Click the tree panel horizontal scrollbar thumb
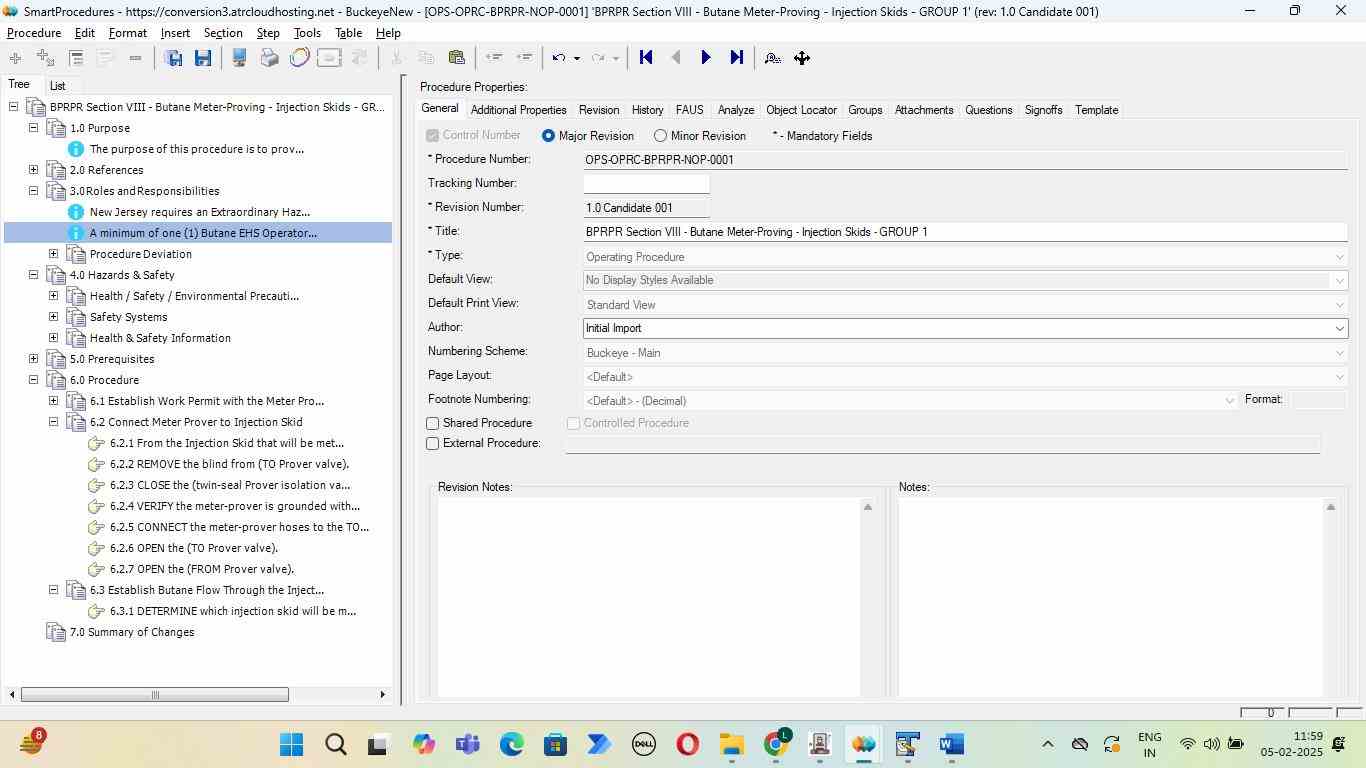The height and width of the screenshot is (768, 1366). pyautogui.click(x=155, y=695)
